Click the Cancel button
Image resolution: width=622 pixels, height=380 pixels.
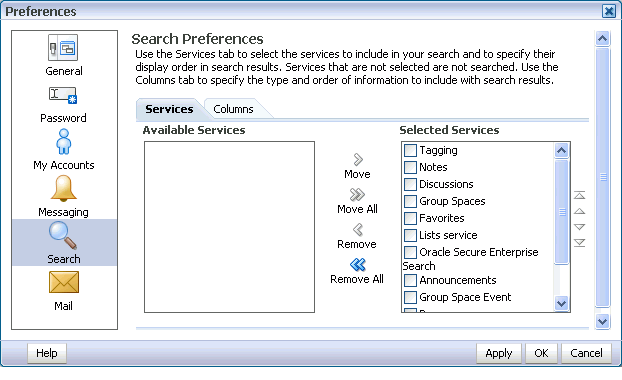click(586, 353)
